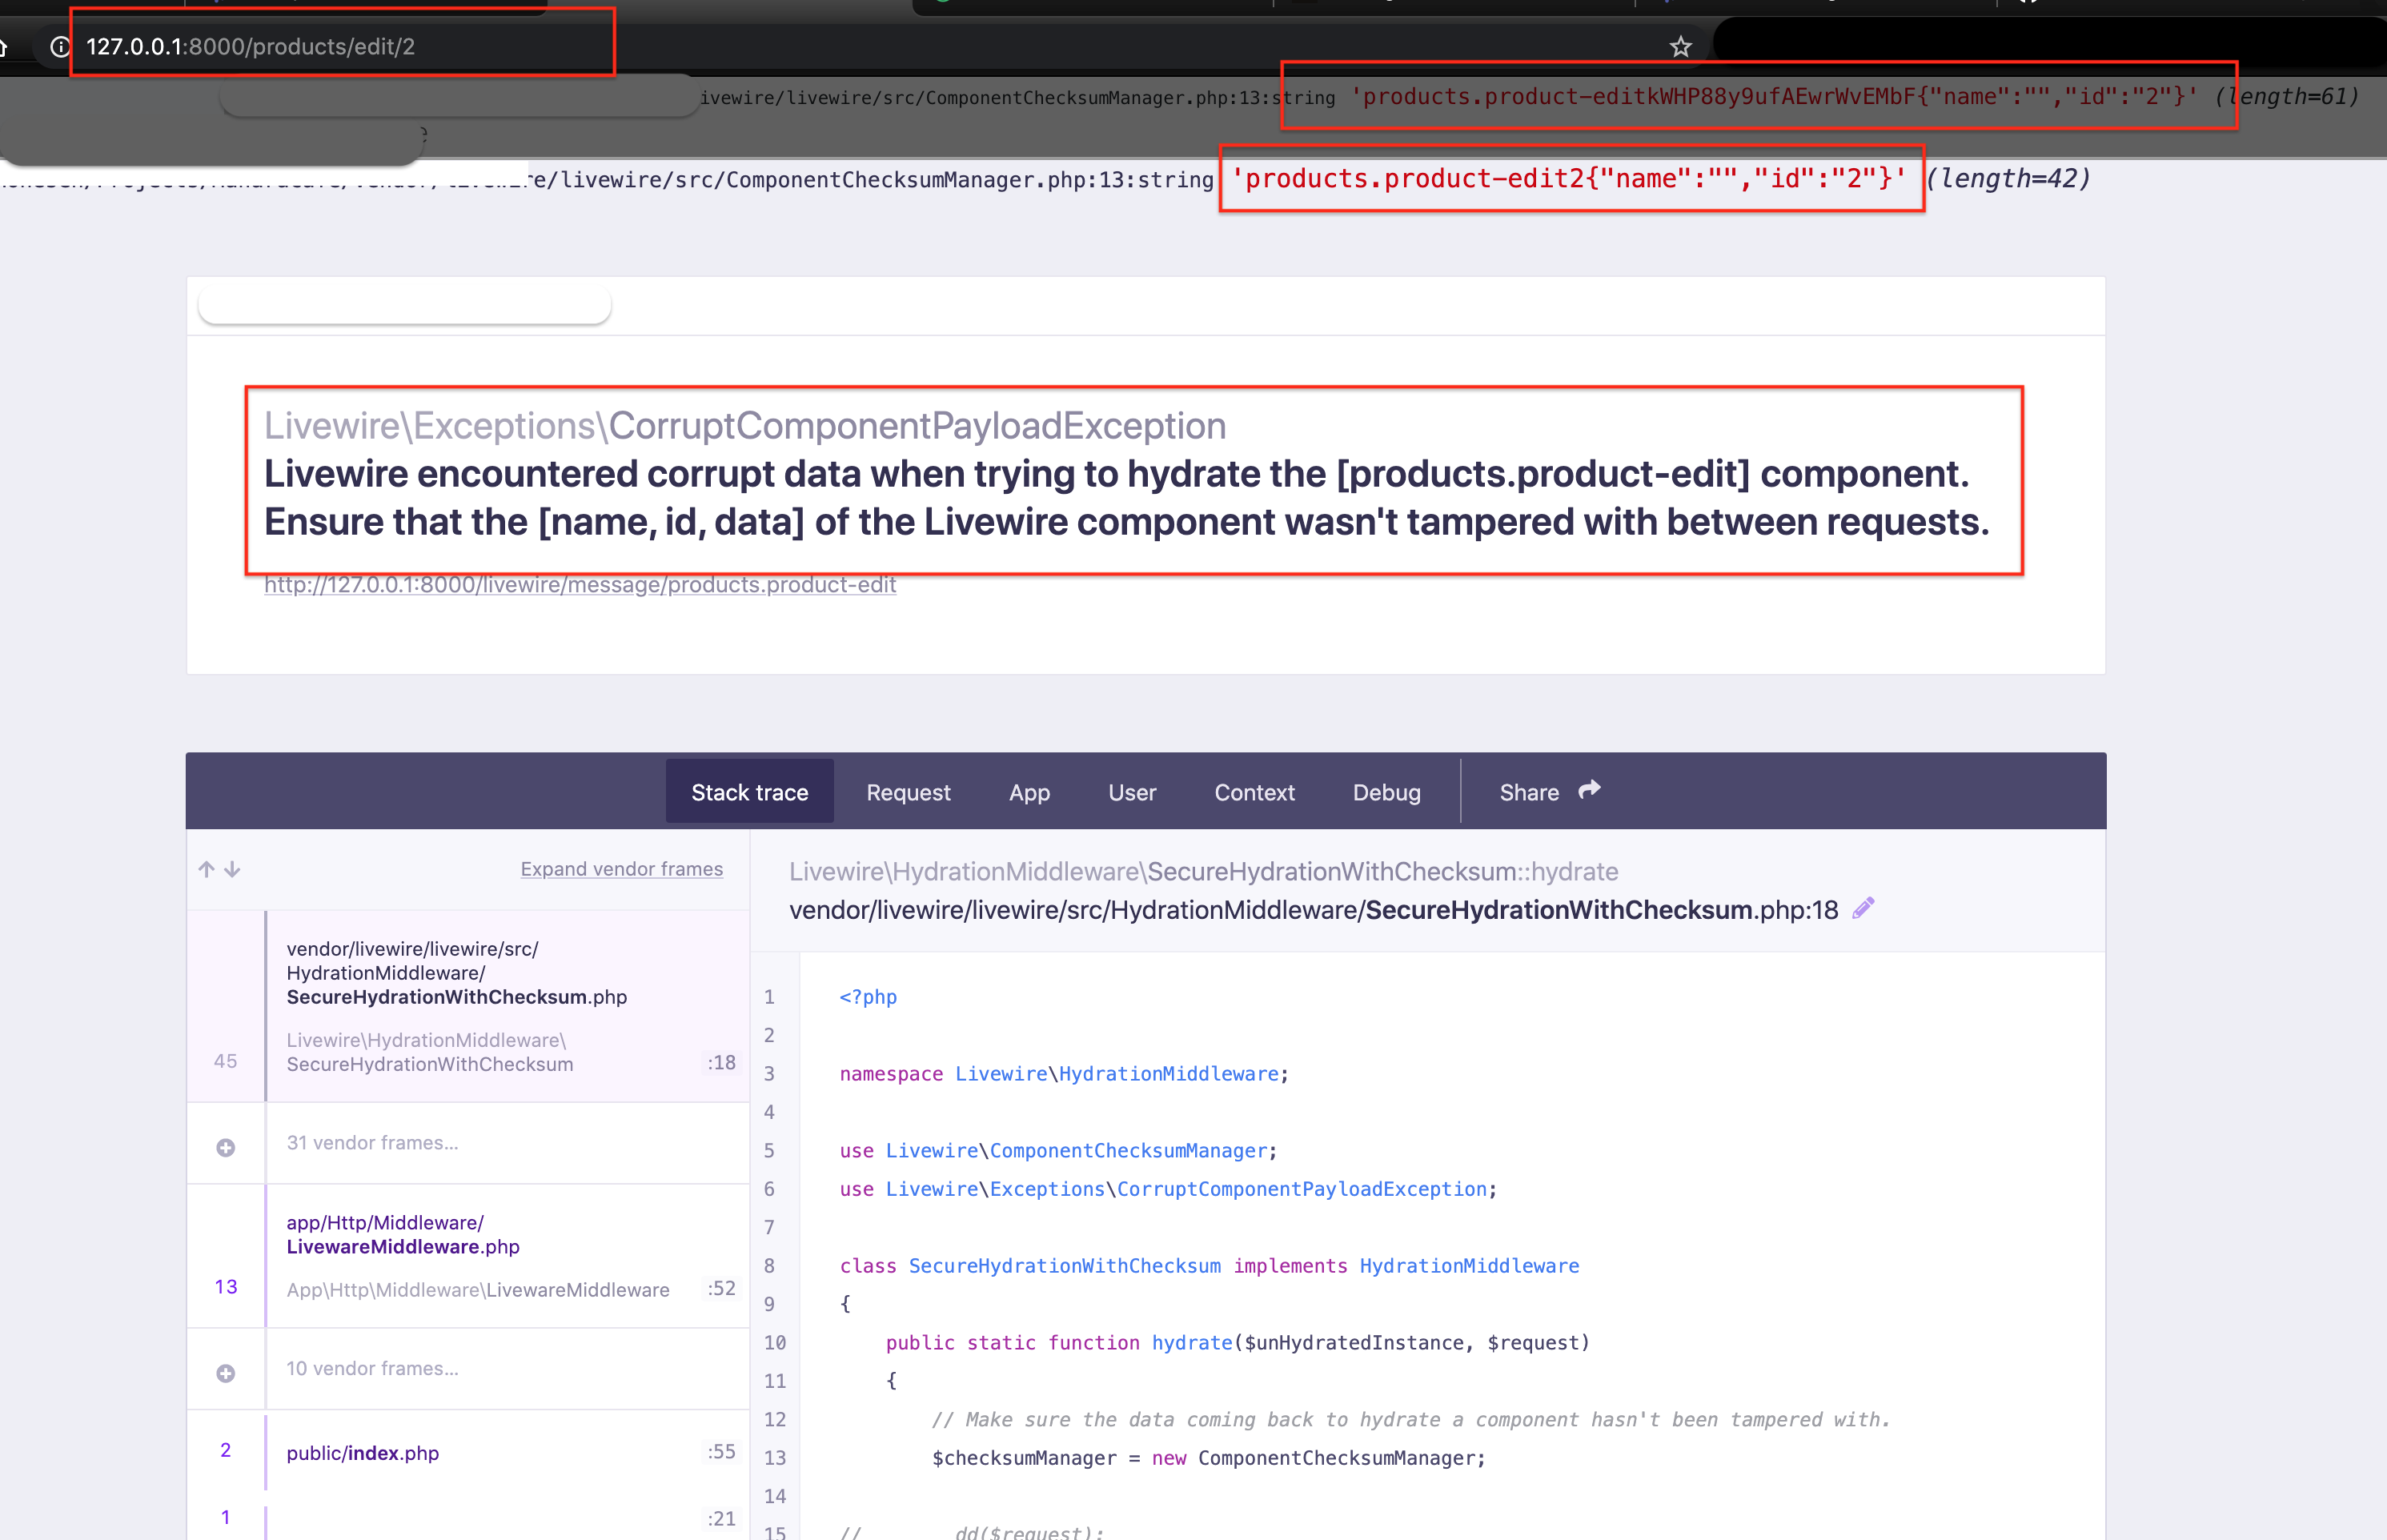
Task: Click the 'products.product-edit2' dump string
Action: coord(1570,179)
